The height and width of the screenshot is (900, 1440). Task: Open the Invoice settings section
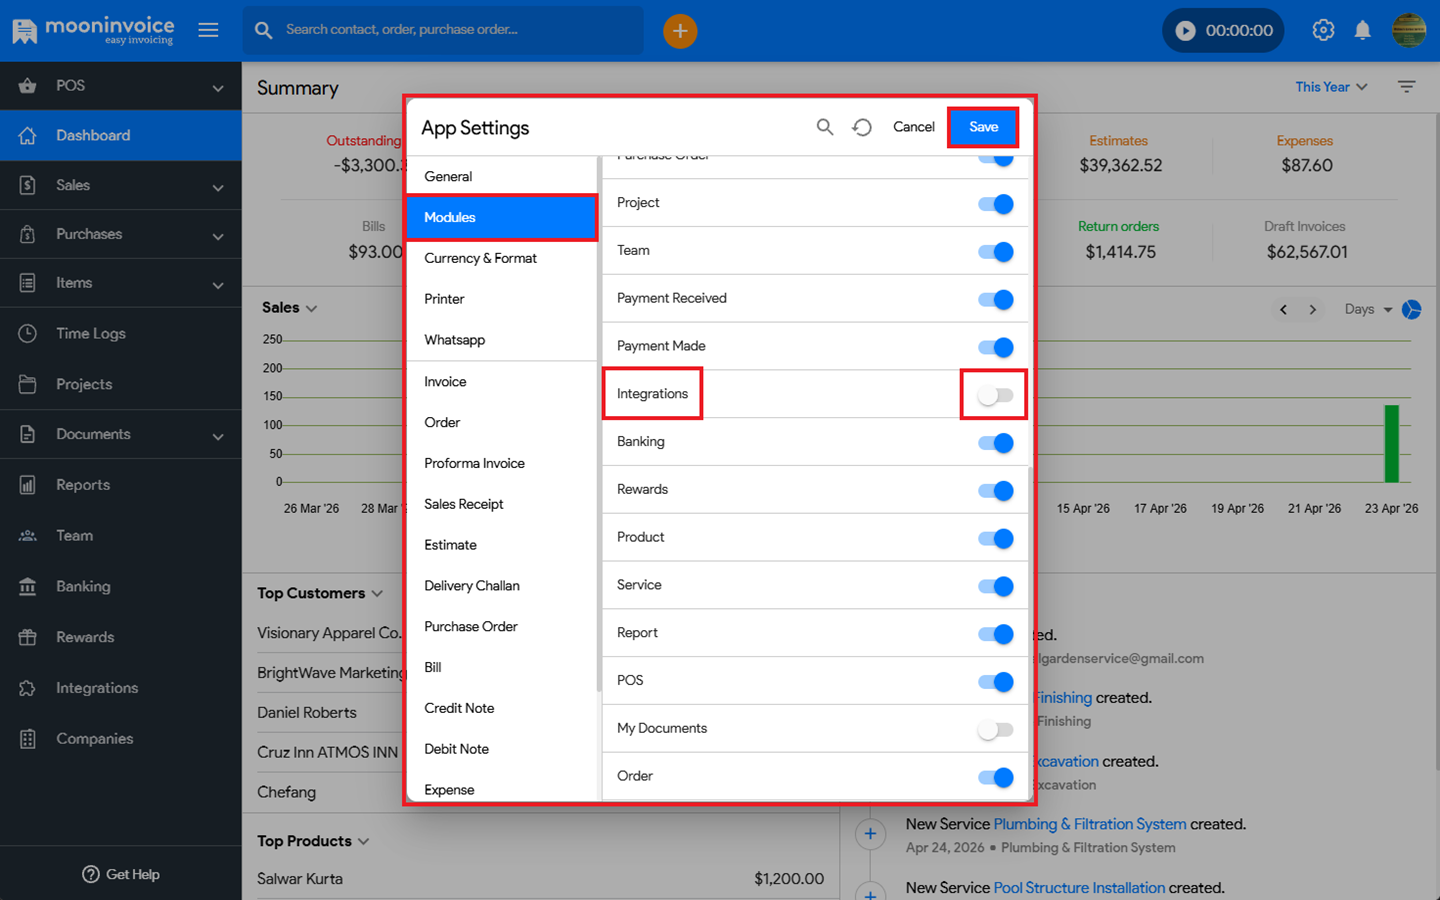[445, 381]
